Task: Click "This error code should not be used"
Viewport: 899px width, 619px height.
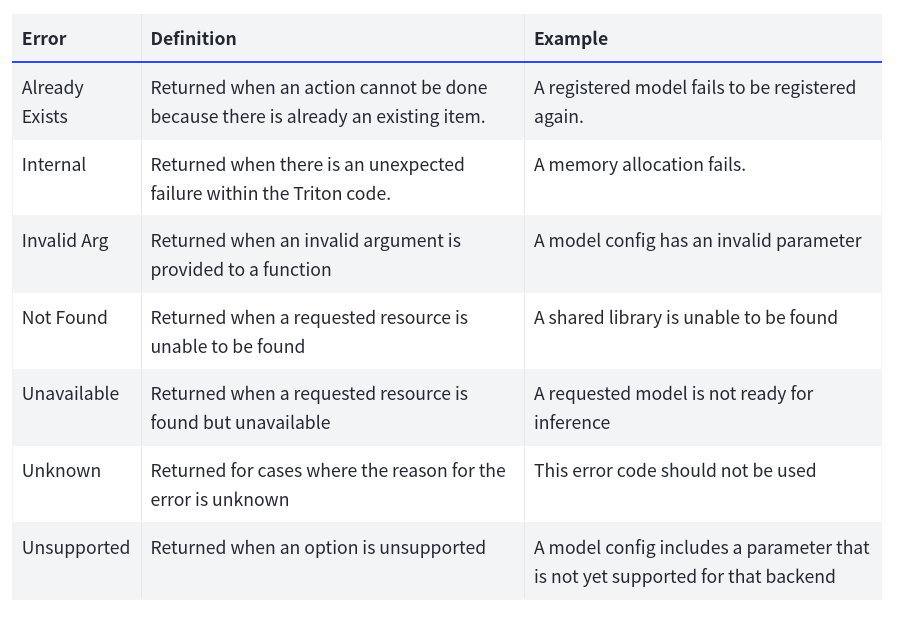Action: 674,471
